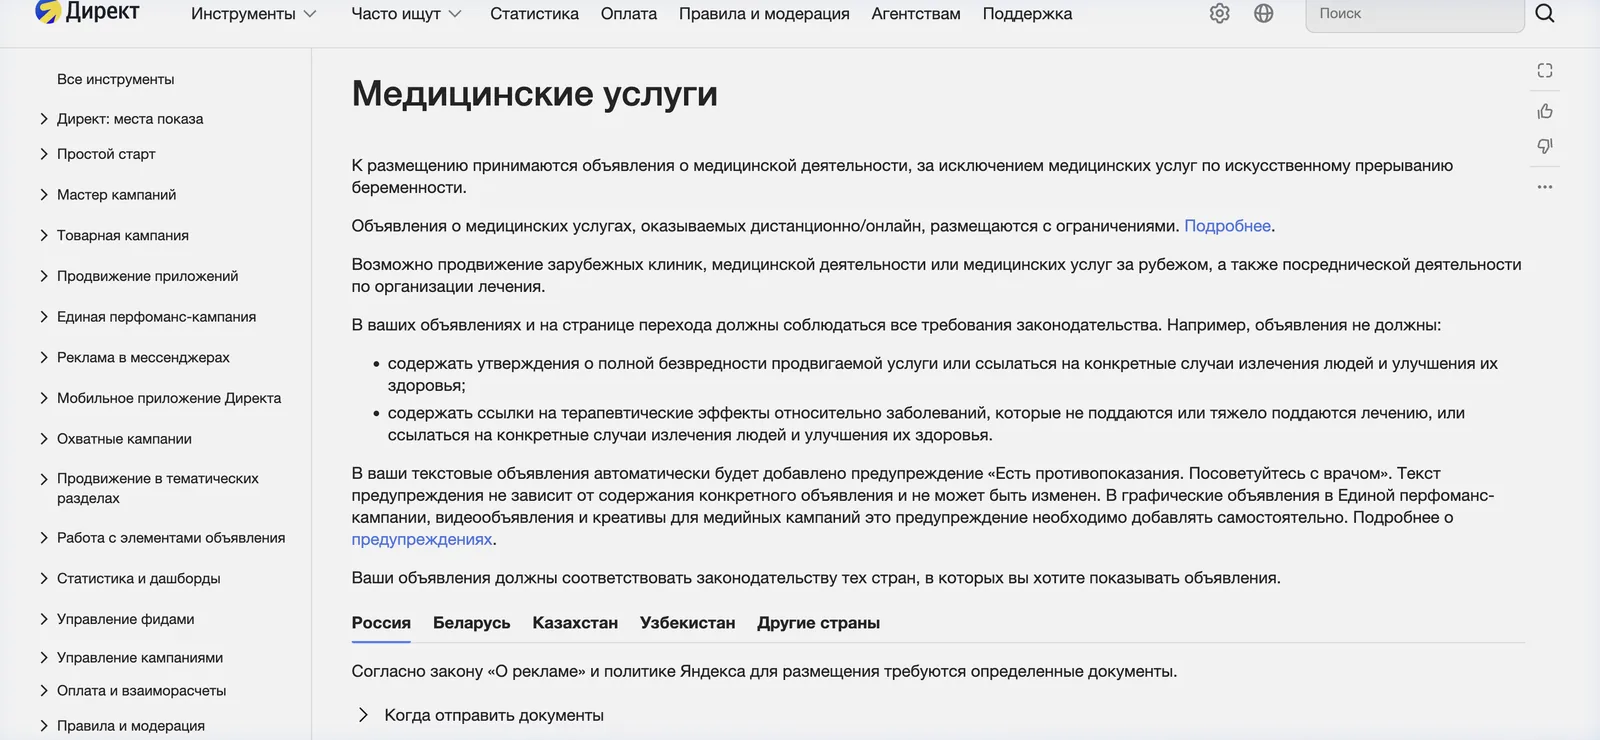Image resolution: width=1600 pixels, height=740 pixels.
Task: Click the thumbs down icon
Action: (x=1545, y=146)
